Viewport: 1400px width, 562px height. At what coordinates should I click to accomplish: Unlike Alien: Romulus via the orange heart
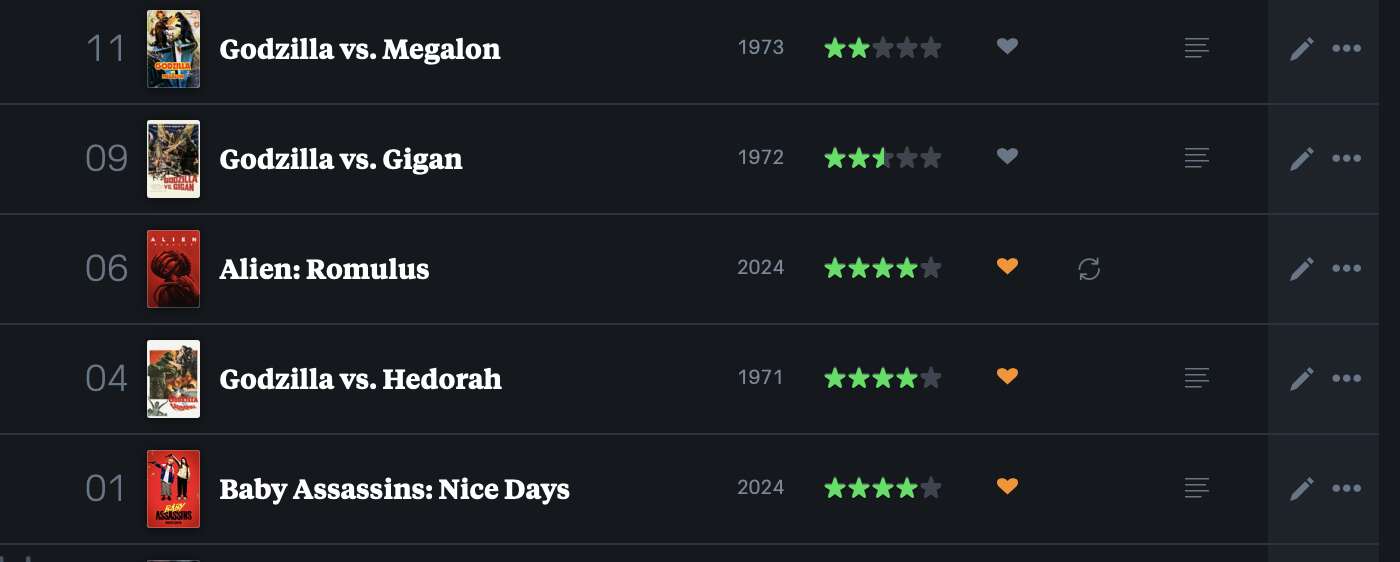(x=1007, y=266)
